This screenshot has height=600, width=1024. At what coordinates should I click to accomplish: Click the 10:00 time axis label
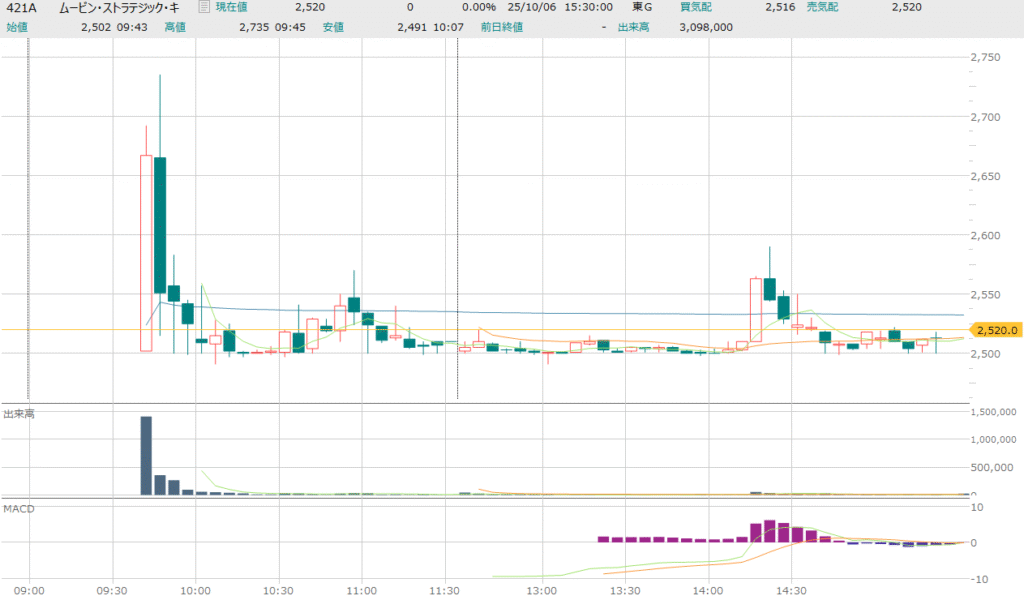(195, 591)
